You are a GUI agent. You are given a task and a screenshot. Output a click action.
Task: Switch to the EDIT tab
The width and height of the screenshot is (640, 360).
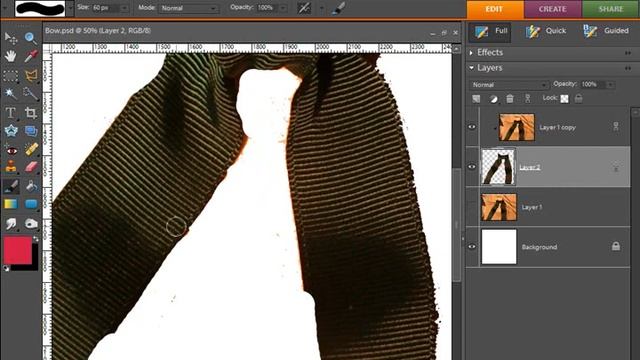495,9
